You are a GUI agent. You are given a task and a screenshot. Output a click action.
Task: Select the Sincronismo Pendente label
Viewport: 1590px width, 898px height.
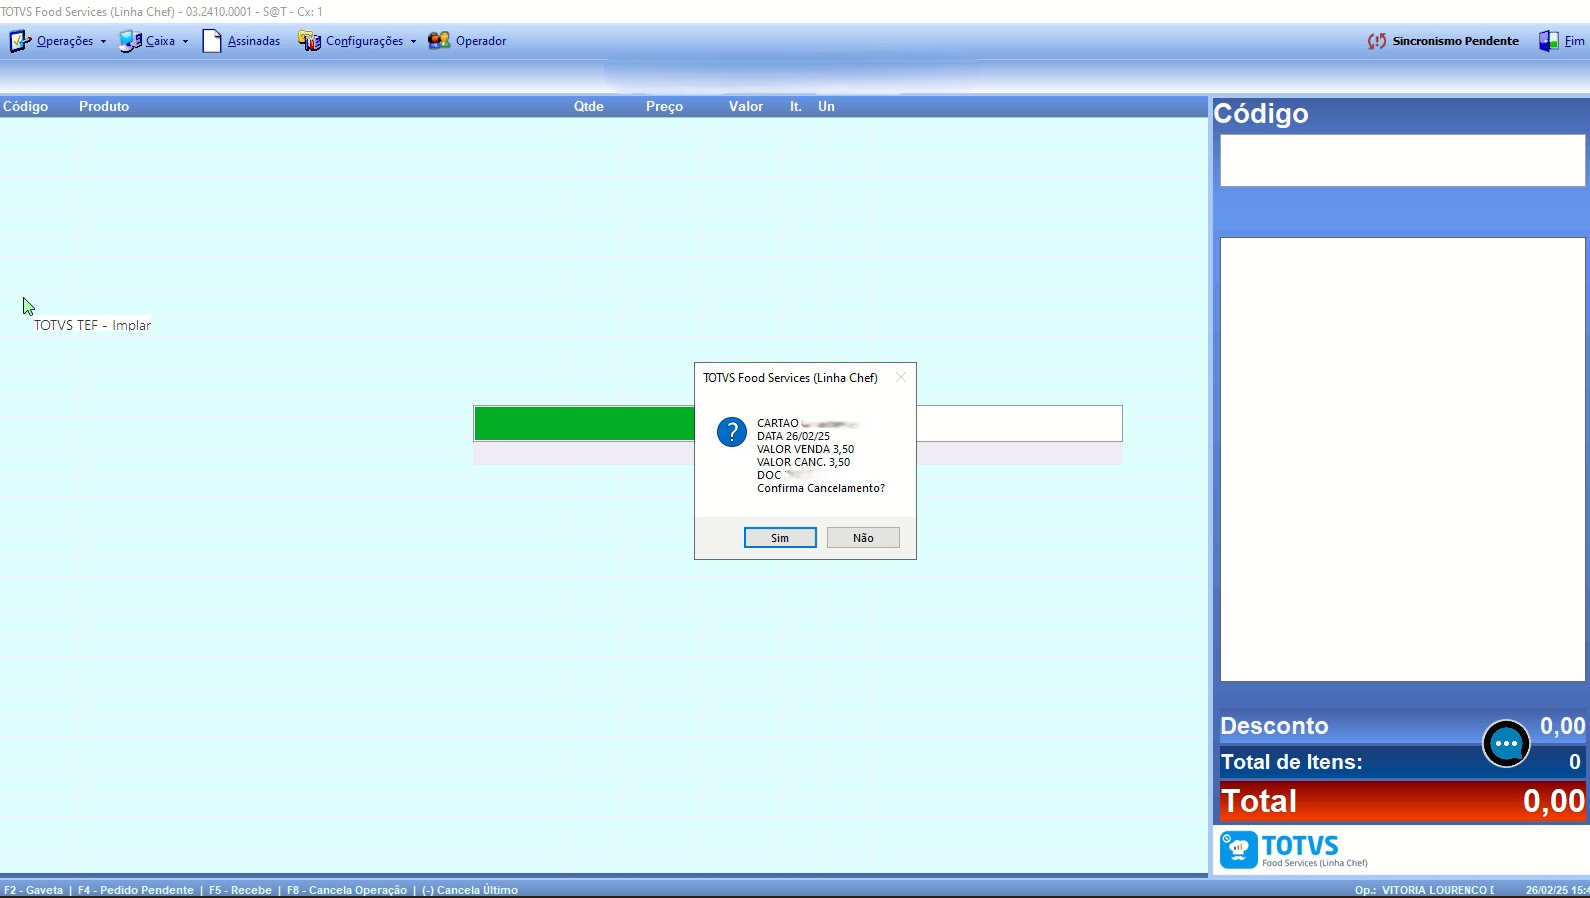(x=1455, y=41)
